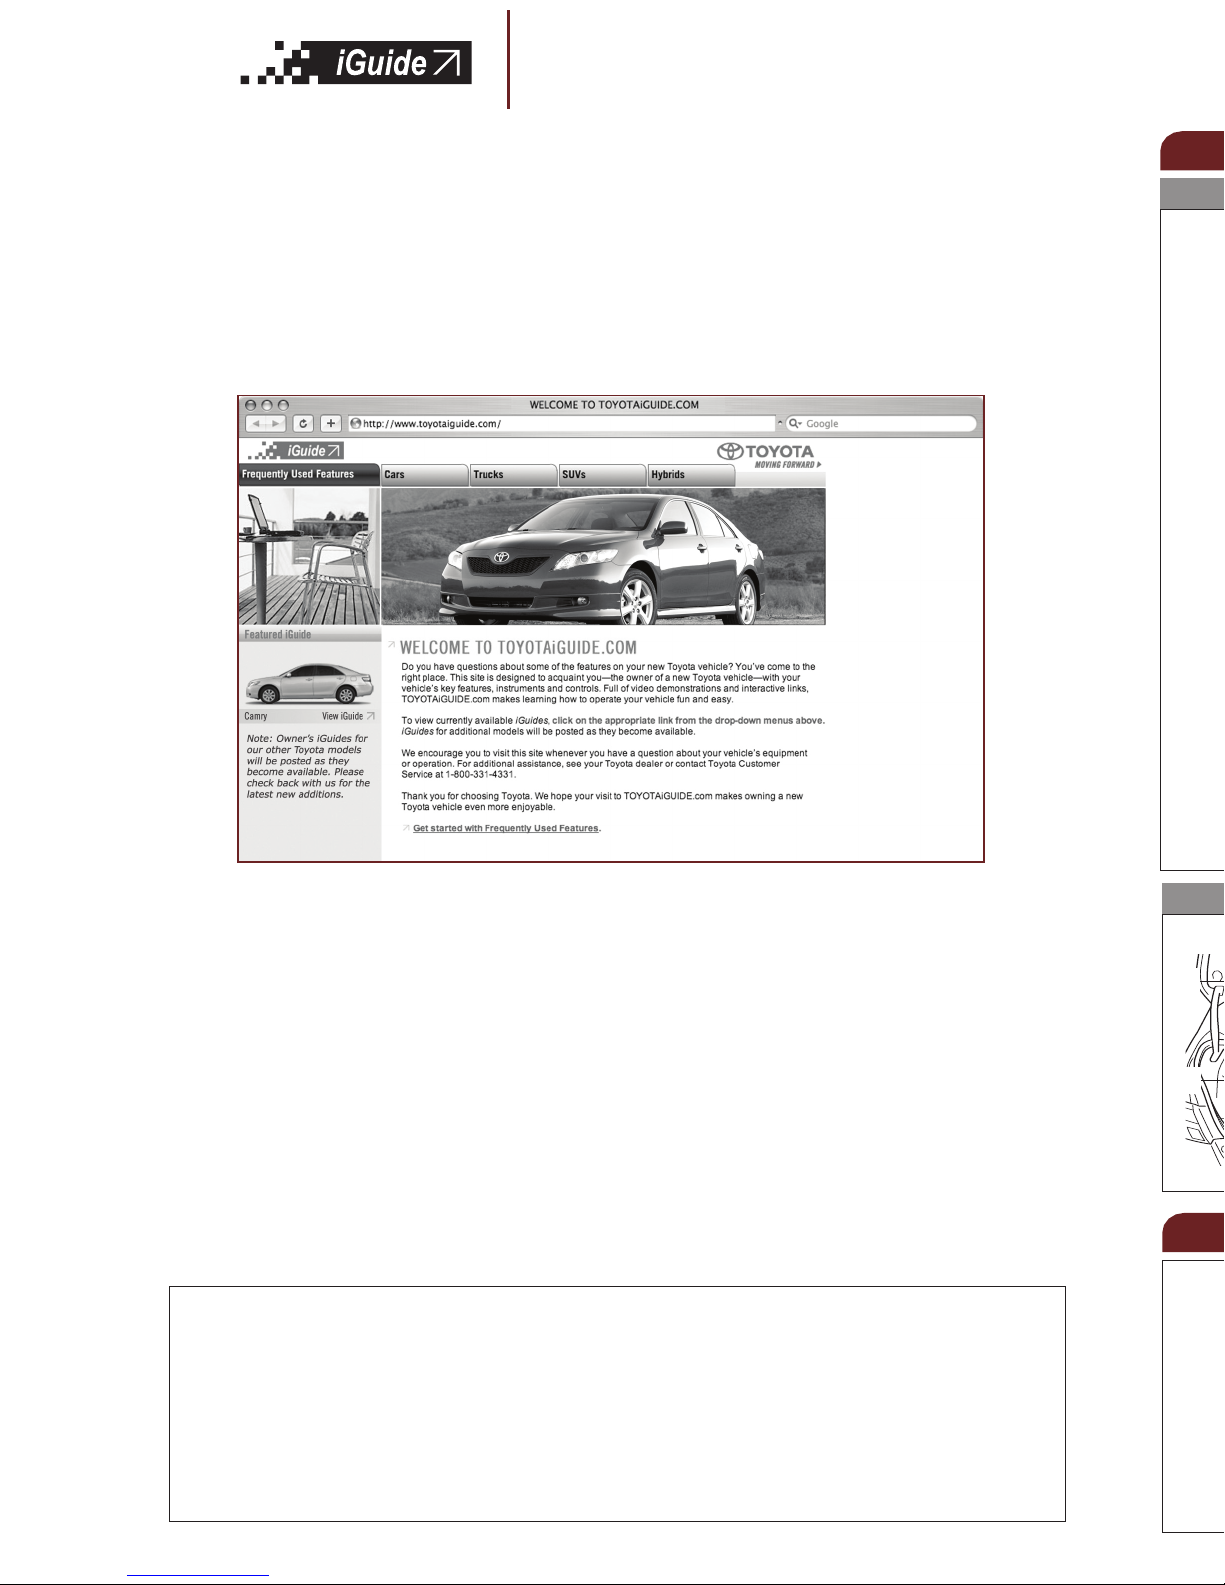Click the browser Forward arrow button

coord(276,424)
